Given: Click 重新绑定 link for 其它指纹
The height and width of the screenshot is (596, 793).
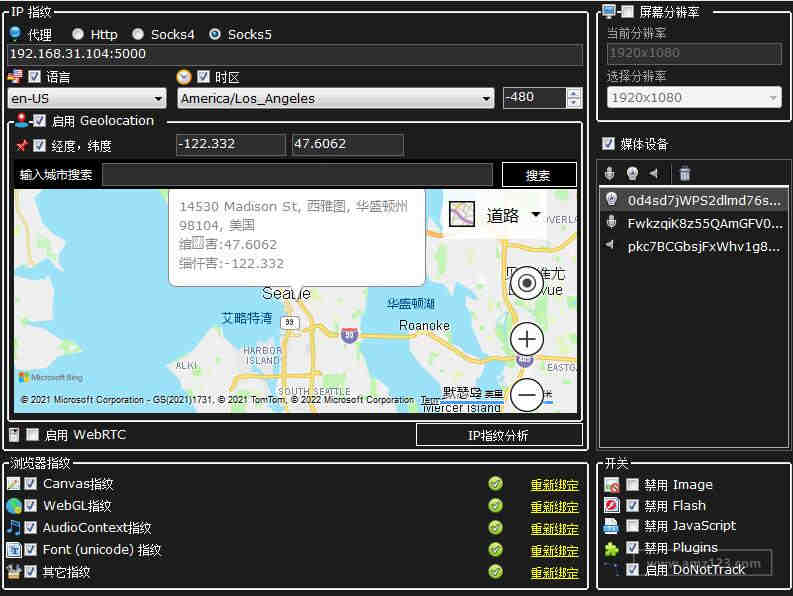Looking at the screenshot, I should (554, 573).
